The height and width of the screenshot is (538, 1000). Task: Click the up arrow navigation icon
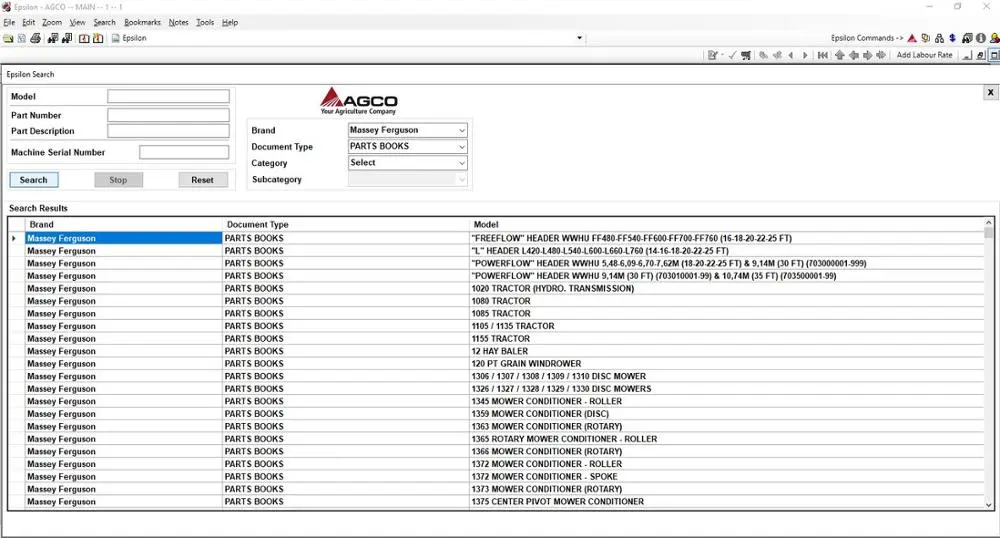(x=839, y=55)
